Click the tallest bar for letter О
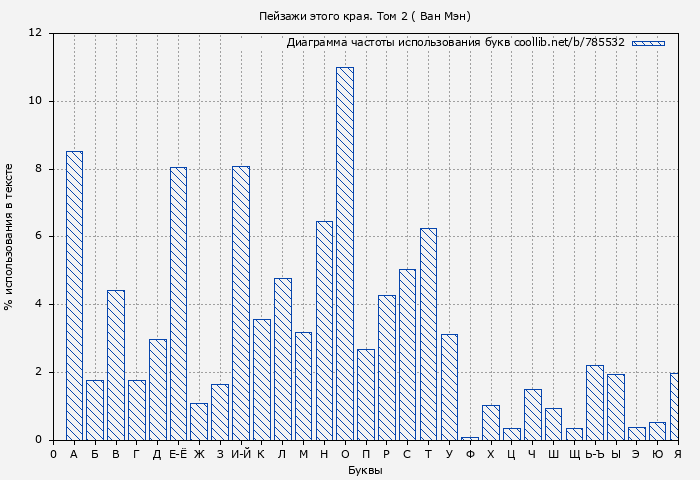Viewport: 700px width, 480px height. (345, 253)
